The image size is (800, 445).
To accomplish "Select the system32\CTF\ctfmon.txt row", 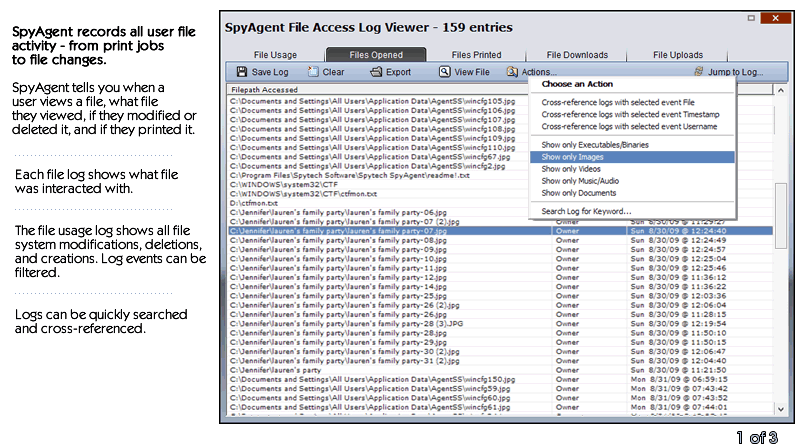I will tap(379, 194).
